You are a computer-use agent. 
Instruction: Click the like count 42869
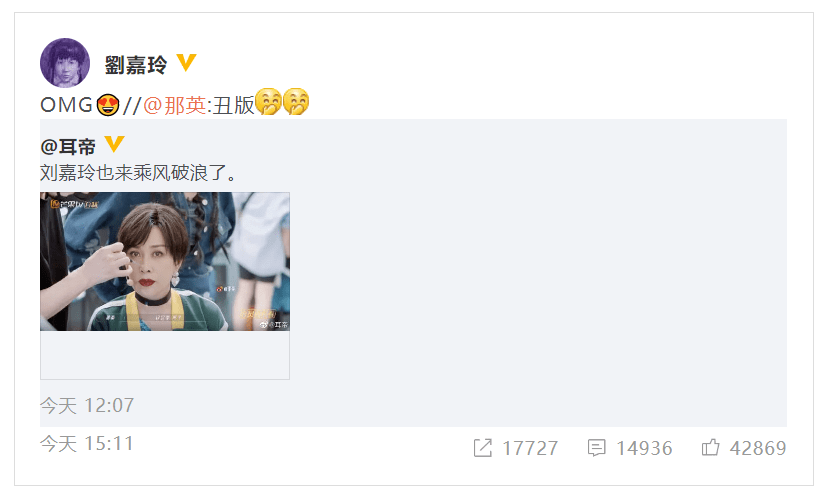(x=758, y=448)
